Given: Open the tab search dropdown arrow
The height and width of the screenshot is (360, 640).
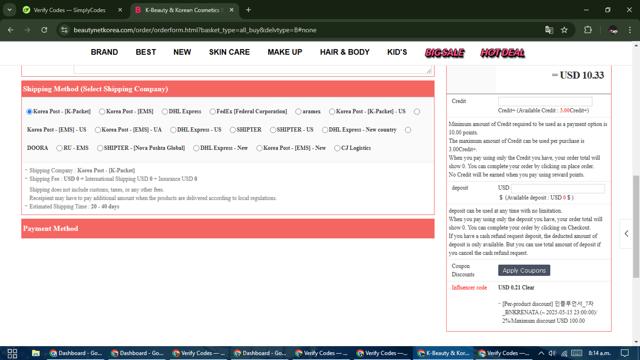Looking at the screenshot, I should pyautogui.click(x=9, y=10).
